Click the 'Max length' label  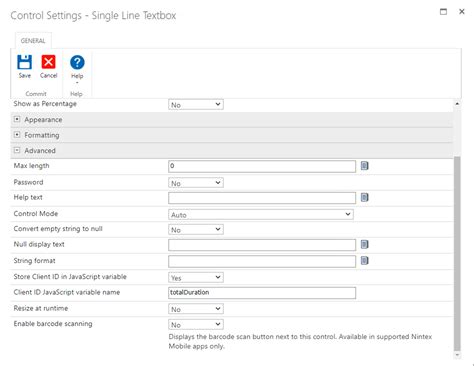pos(31,166)
